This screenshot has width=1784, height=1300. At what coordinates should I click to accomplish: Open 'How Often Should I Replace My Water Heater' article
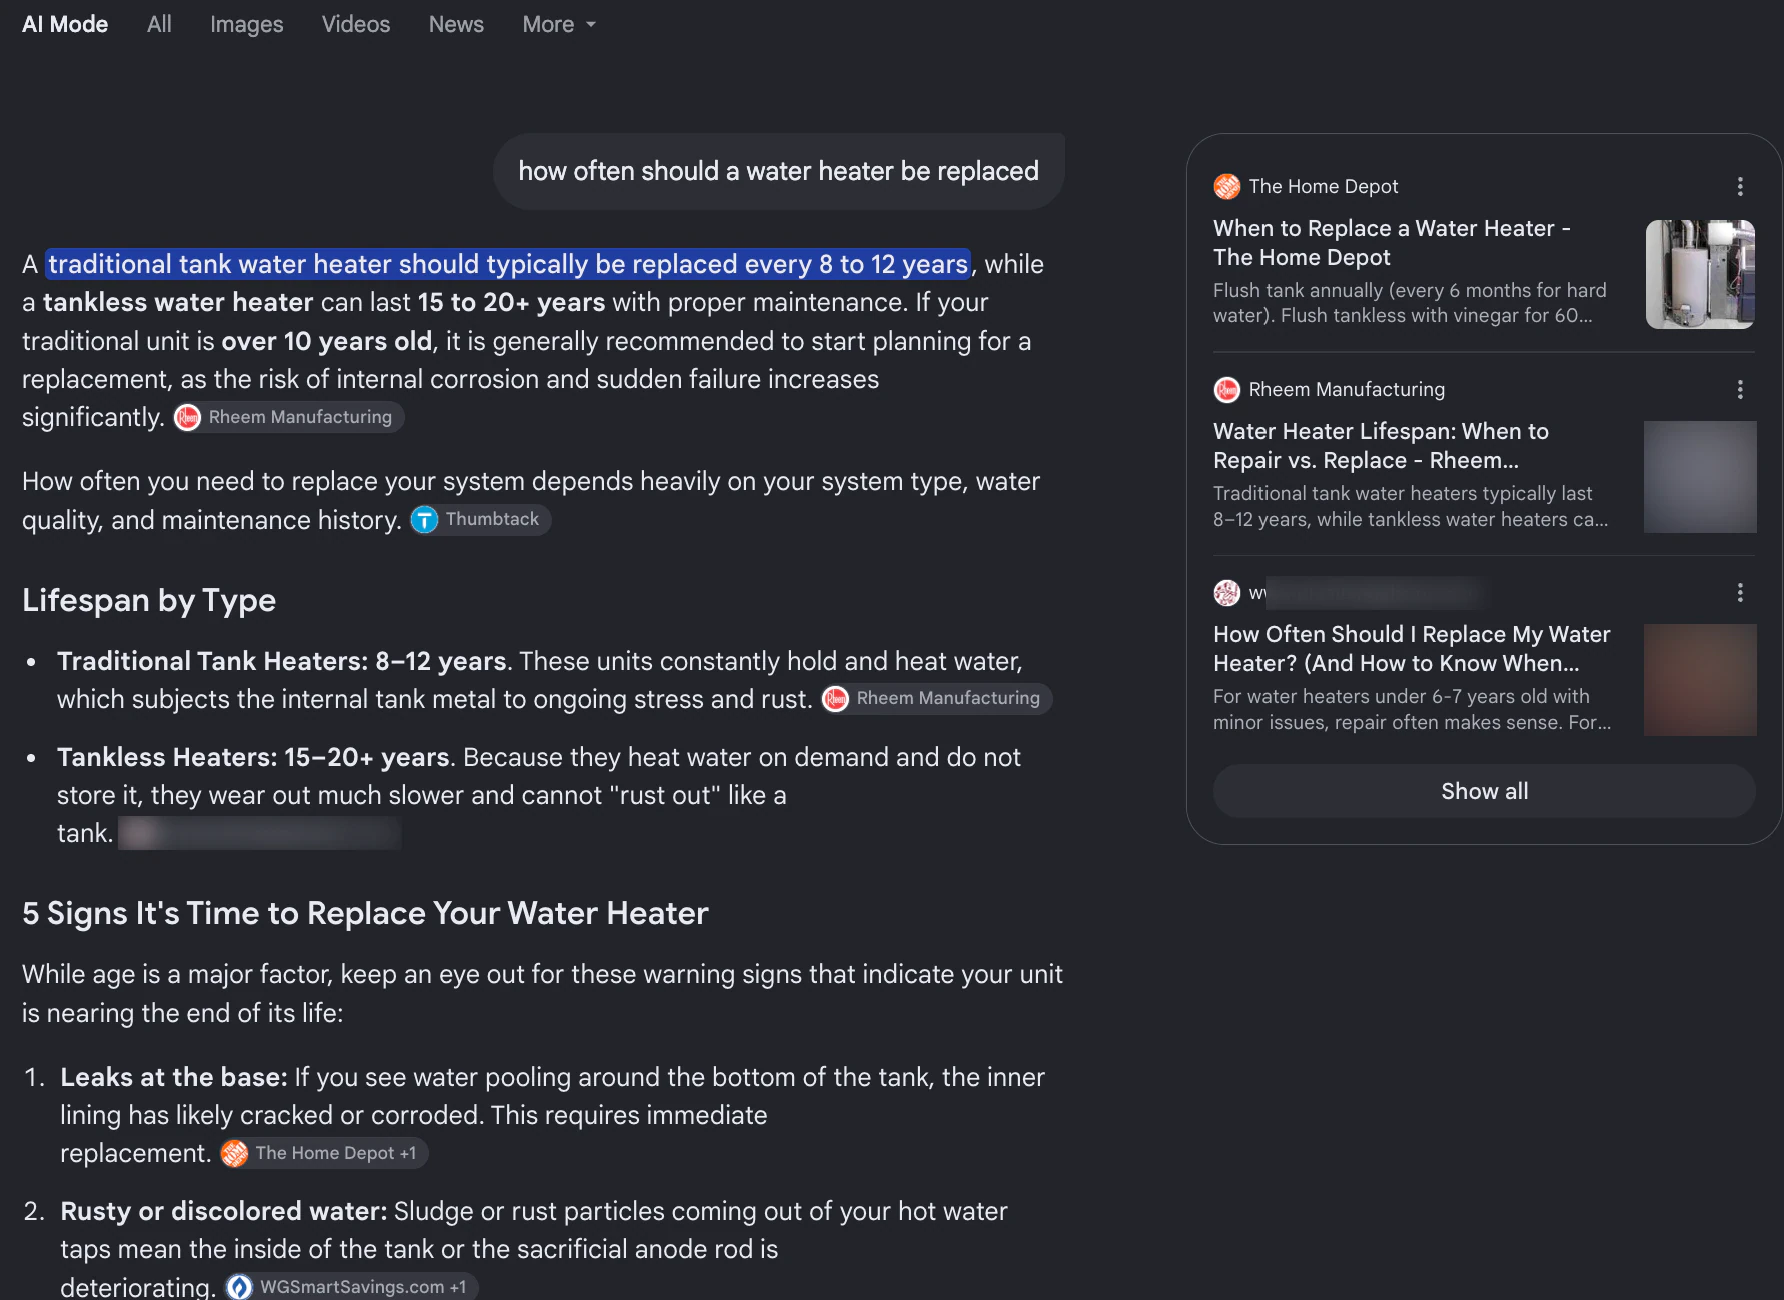tap(1412, 649)
